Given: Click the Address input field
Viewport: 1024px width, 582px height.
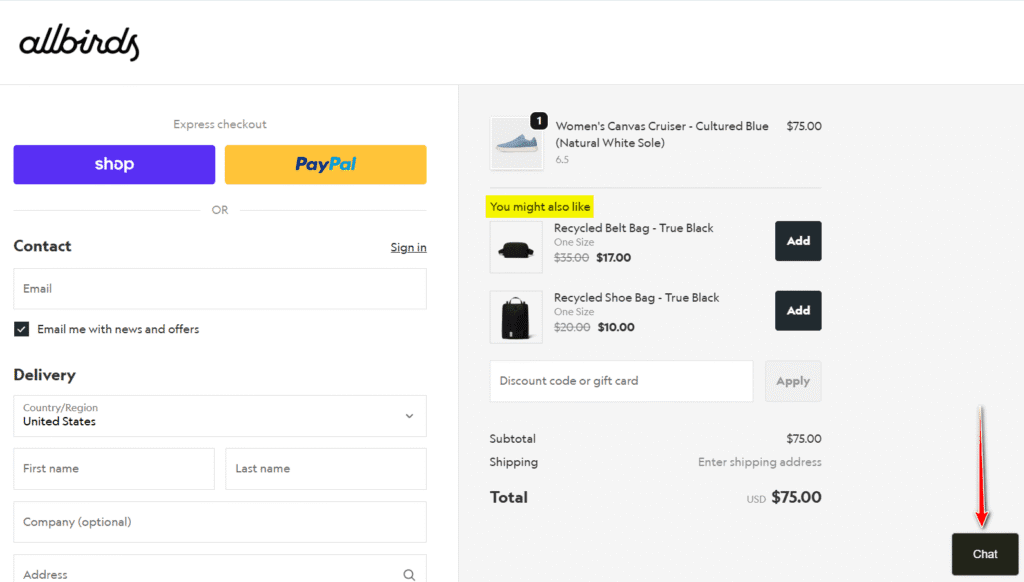Looking at the screenshot, I should [220, 569].
